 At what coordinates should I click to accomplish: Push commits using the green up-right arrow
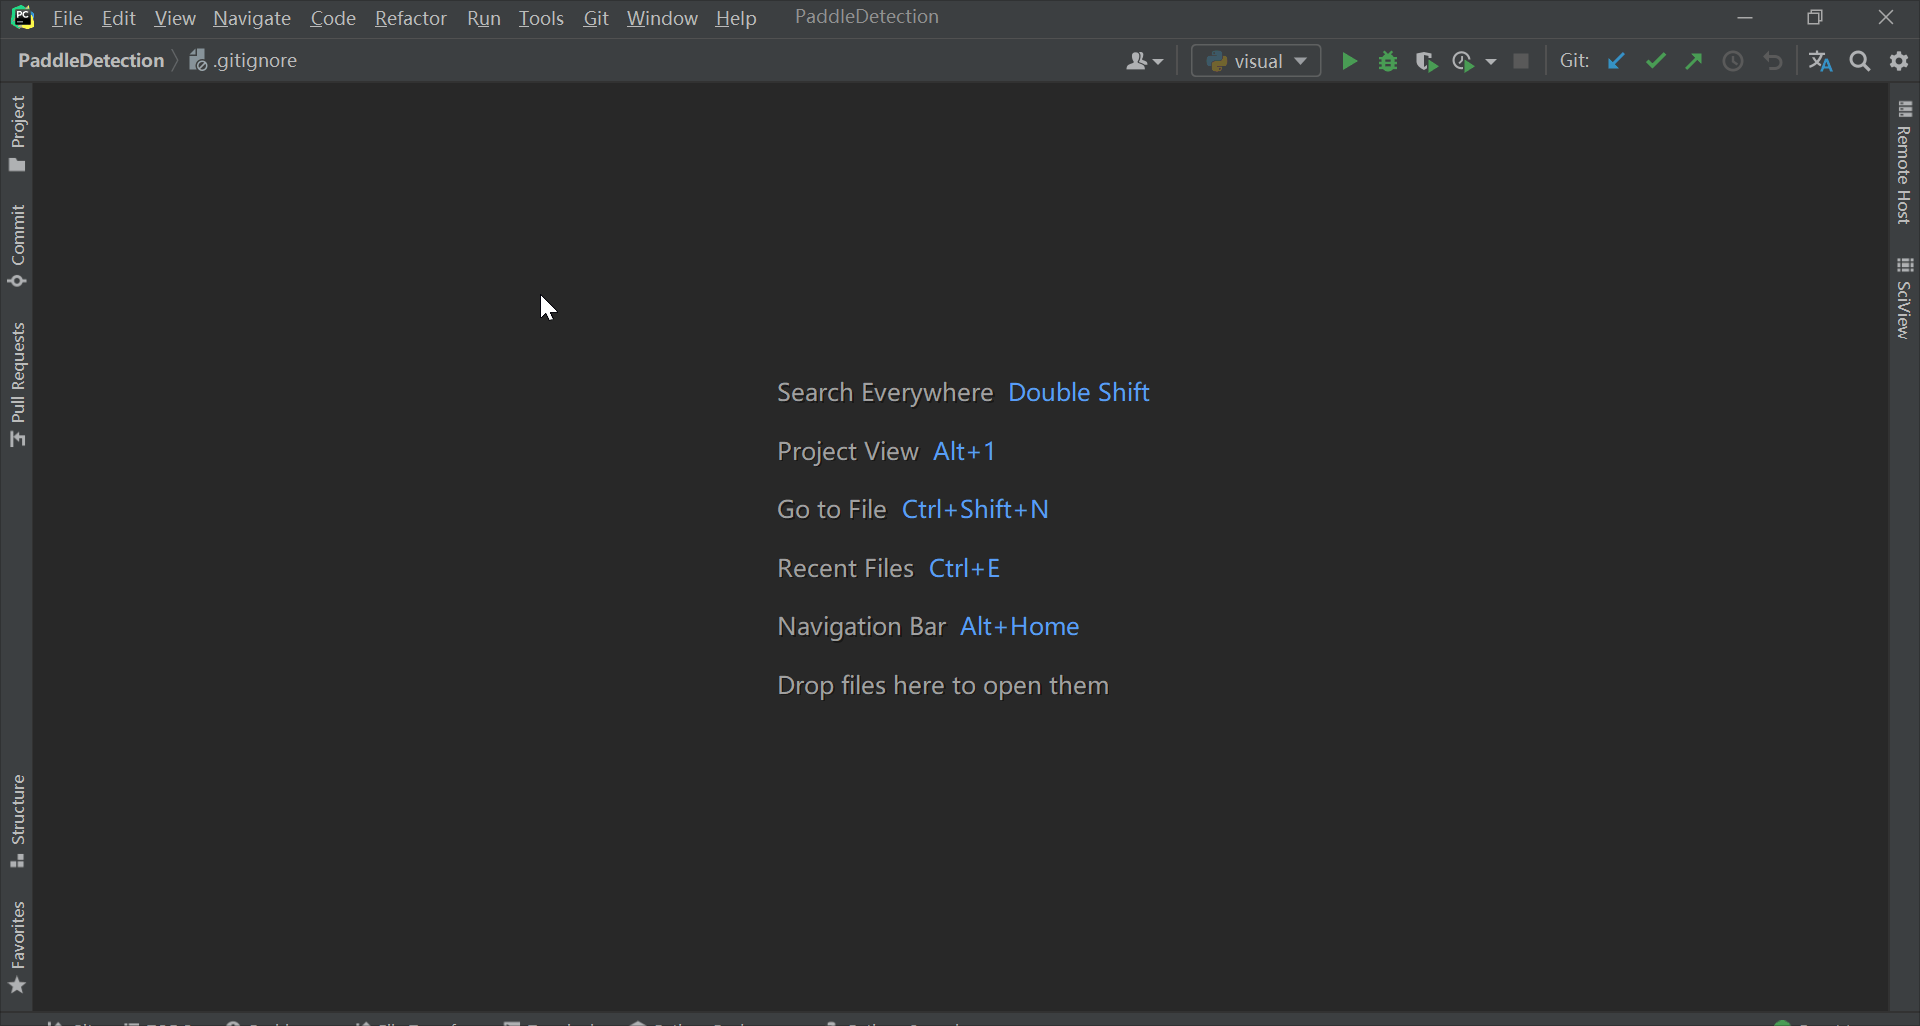click(1694, 62)
